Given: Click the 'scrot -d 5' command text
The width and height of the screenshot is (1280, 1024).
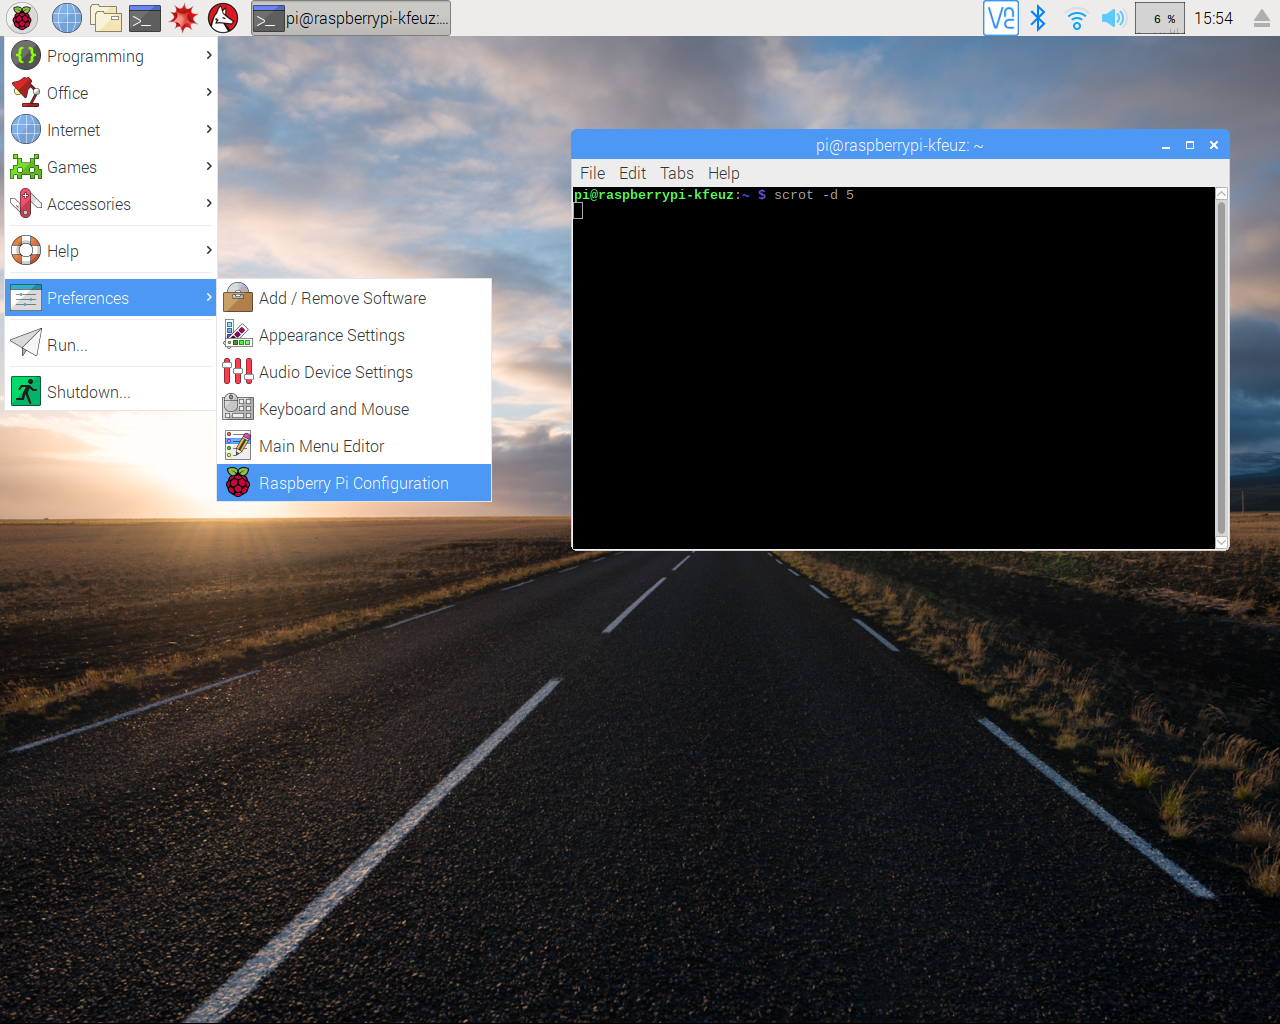Looking at the screenshot, I should pyautogui.click(x=814, y=195).
